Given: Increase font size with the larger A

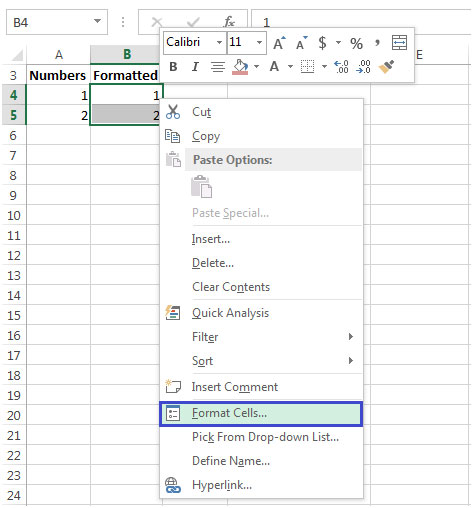Looking at the screenshot, I should pos(279,43).
